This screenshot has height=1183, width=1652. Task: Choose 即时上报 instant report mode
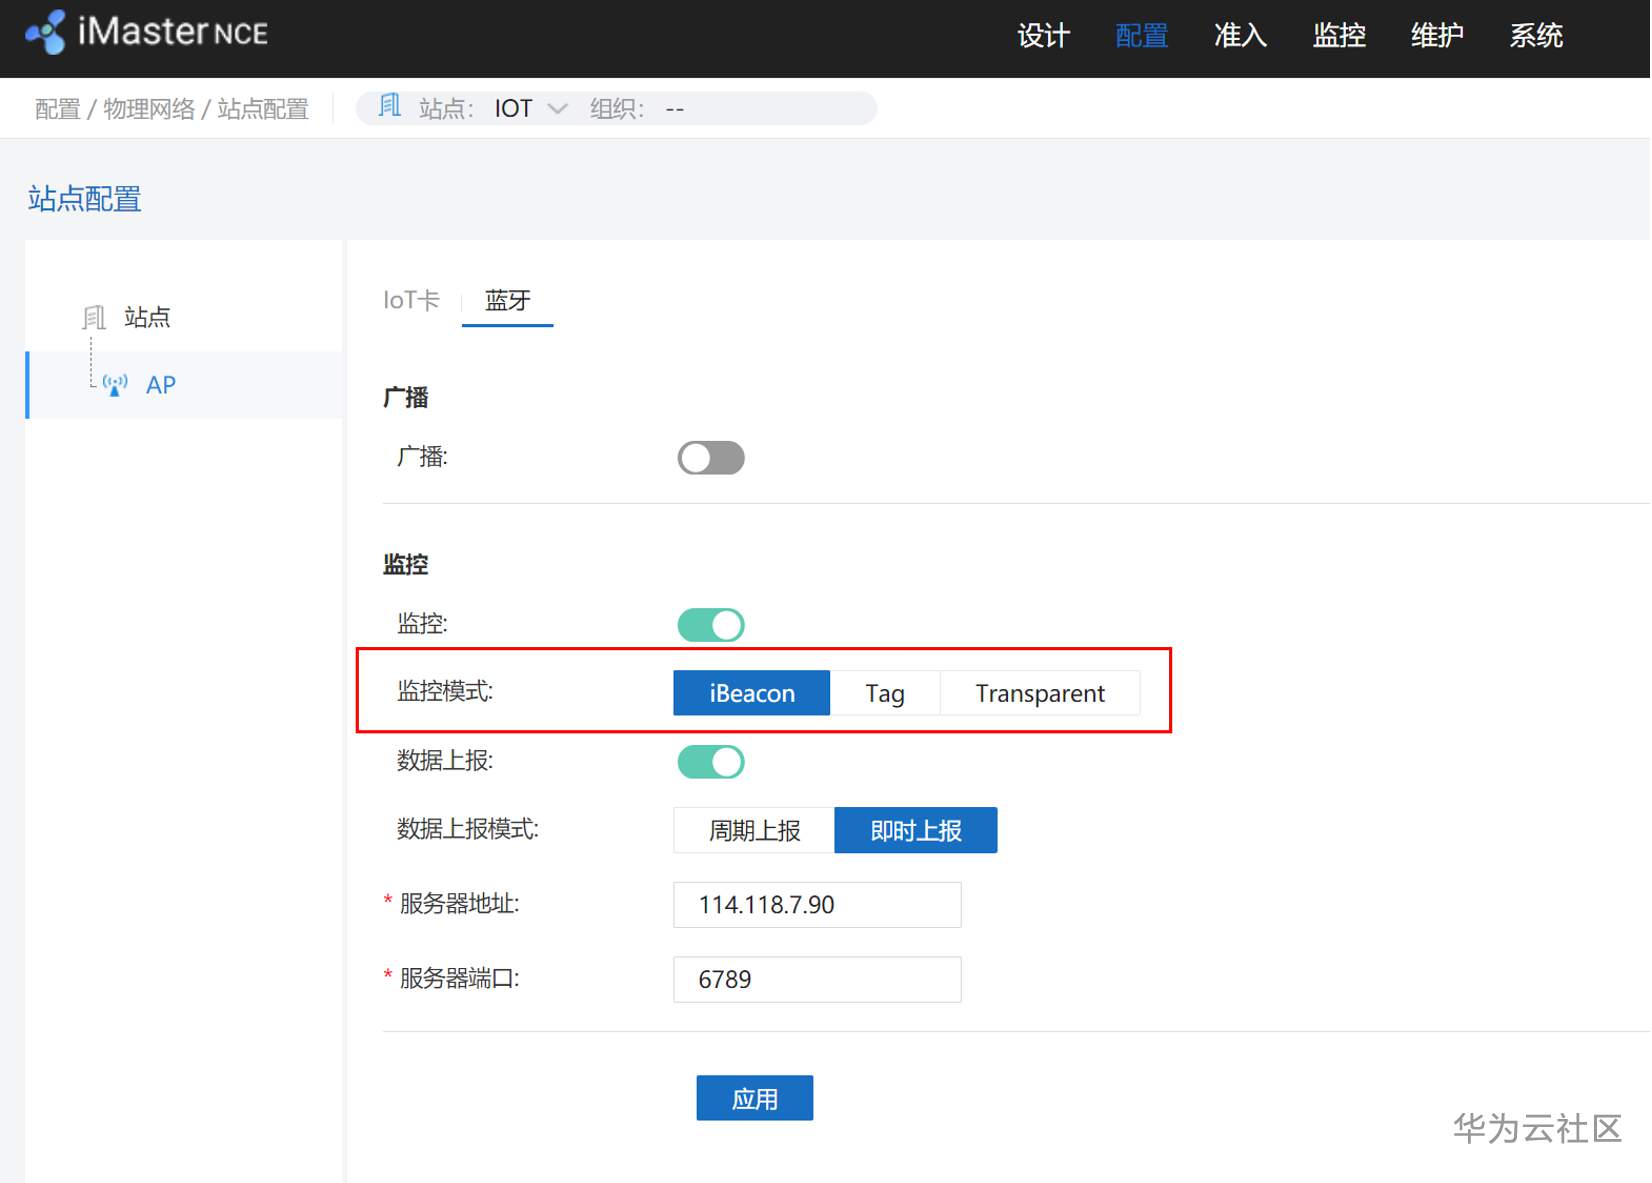(916, 830)
